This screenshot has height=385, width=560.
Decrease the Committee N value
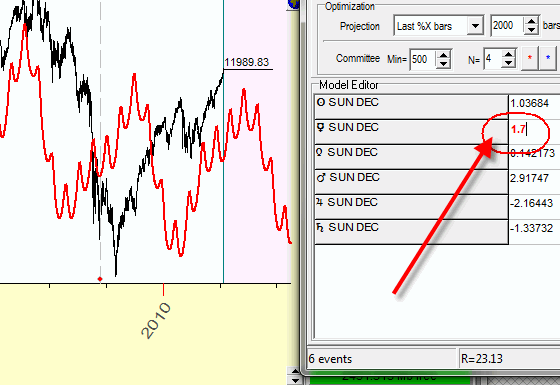(508, 63)
